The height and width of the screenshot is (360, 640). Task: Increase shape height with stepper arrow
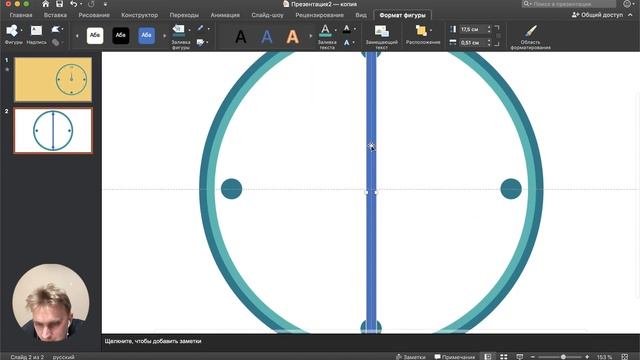489,27
